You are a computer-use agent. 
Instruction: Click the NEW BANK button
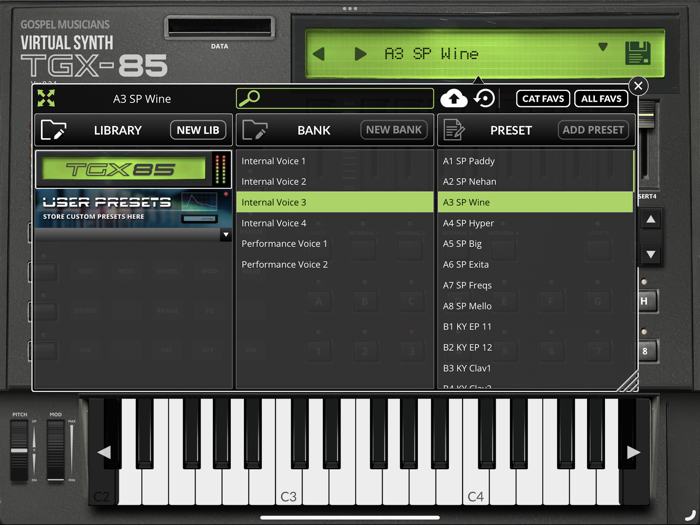pyautogui.click(x=394, y=130)
